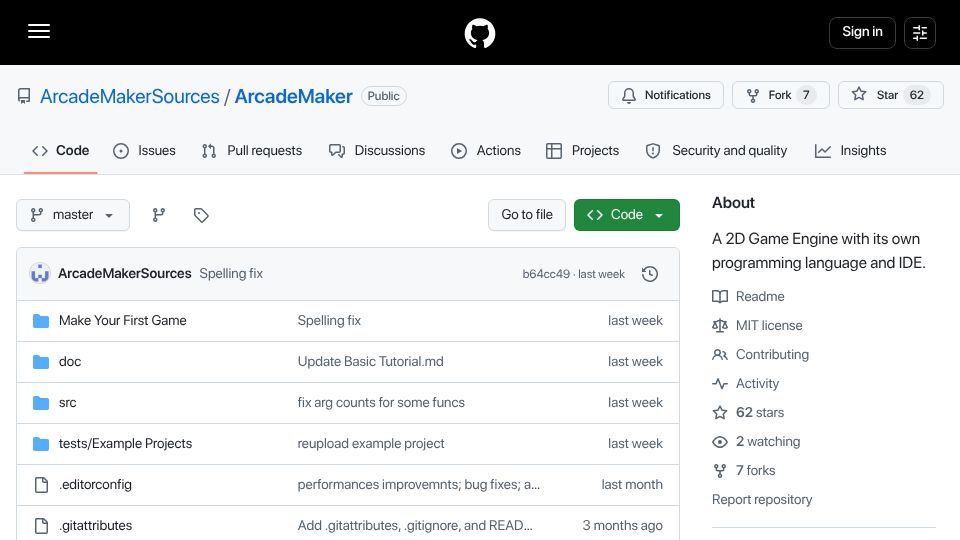Switch to the Issues tab
This screenshot has width=960, height=540.
click(144, 151)
